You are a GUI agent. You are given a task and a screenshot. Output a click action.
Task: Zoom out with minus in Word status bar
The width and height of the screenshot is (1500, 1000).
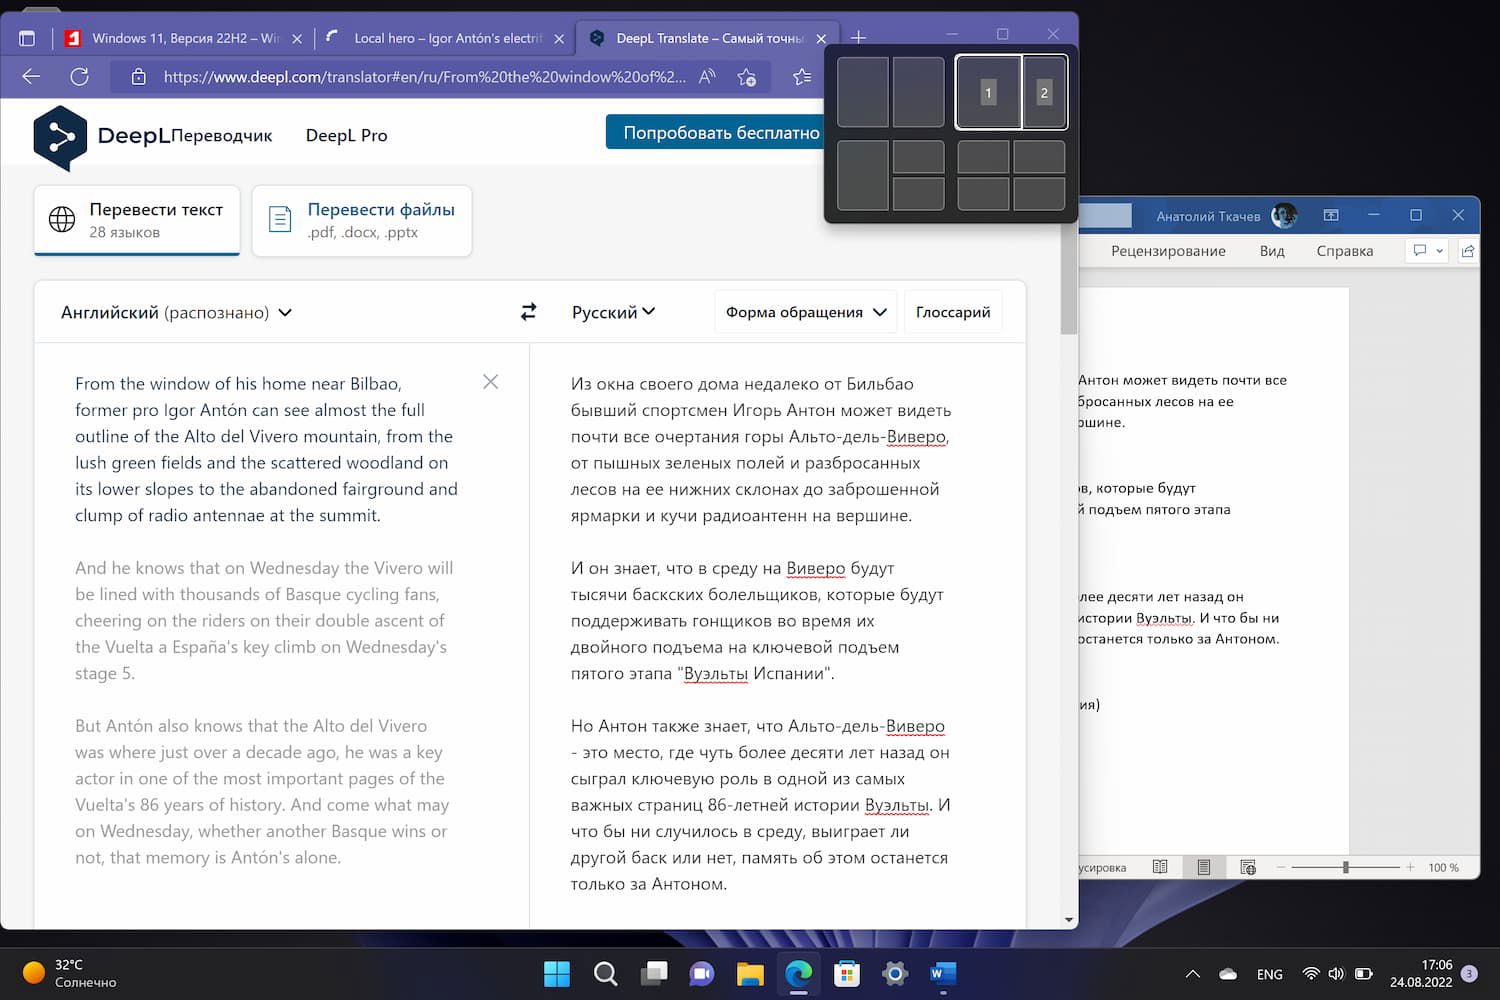1281,867
